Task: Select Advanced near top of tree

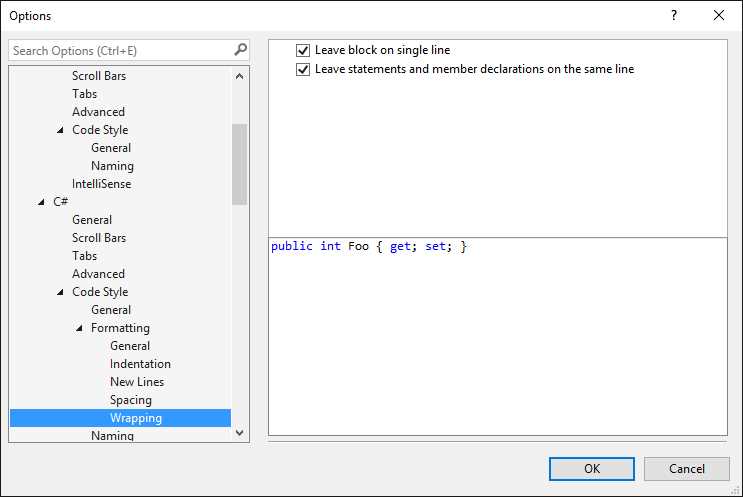Action: click(99, 112)
